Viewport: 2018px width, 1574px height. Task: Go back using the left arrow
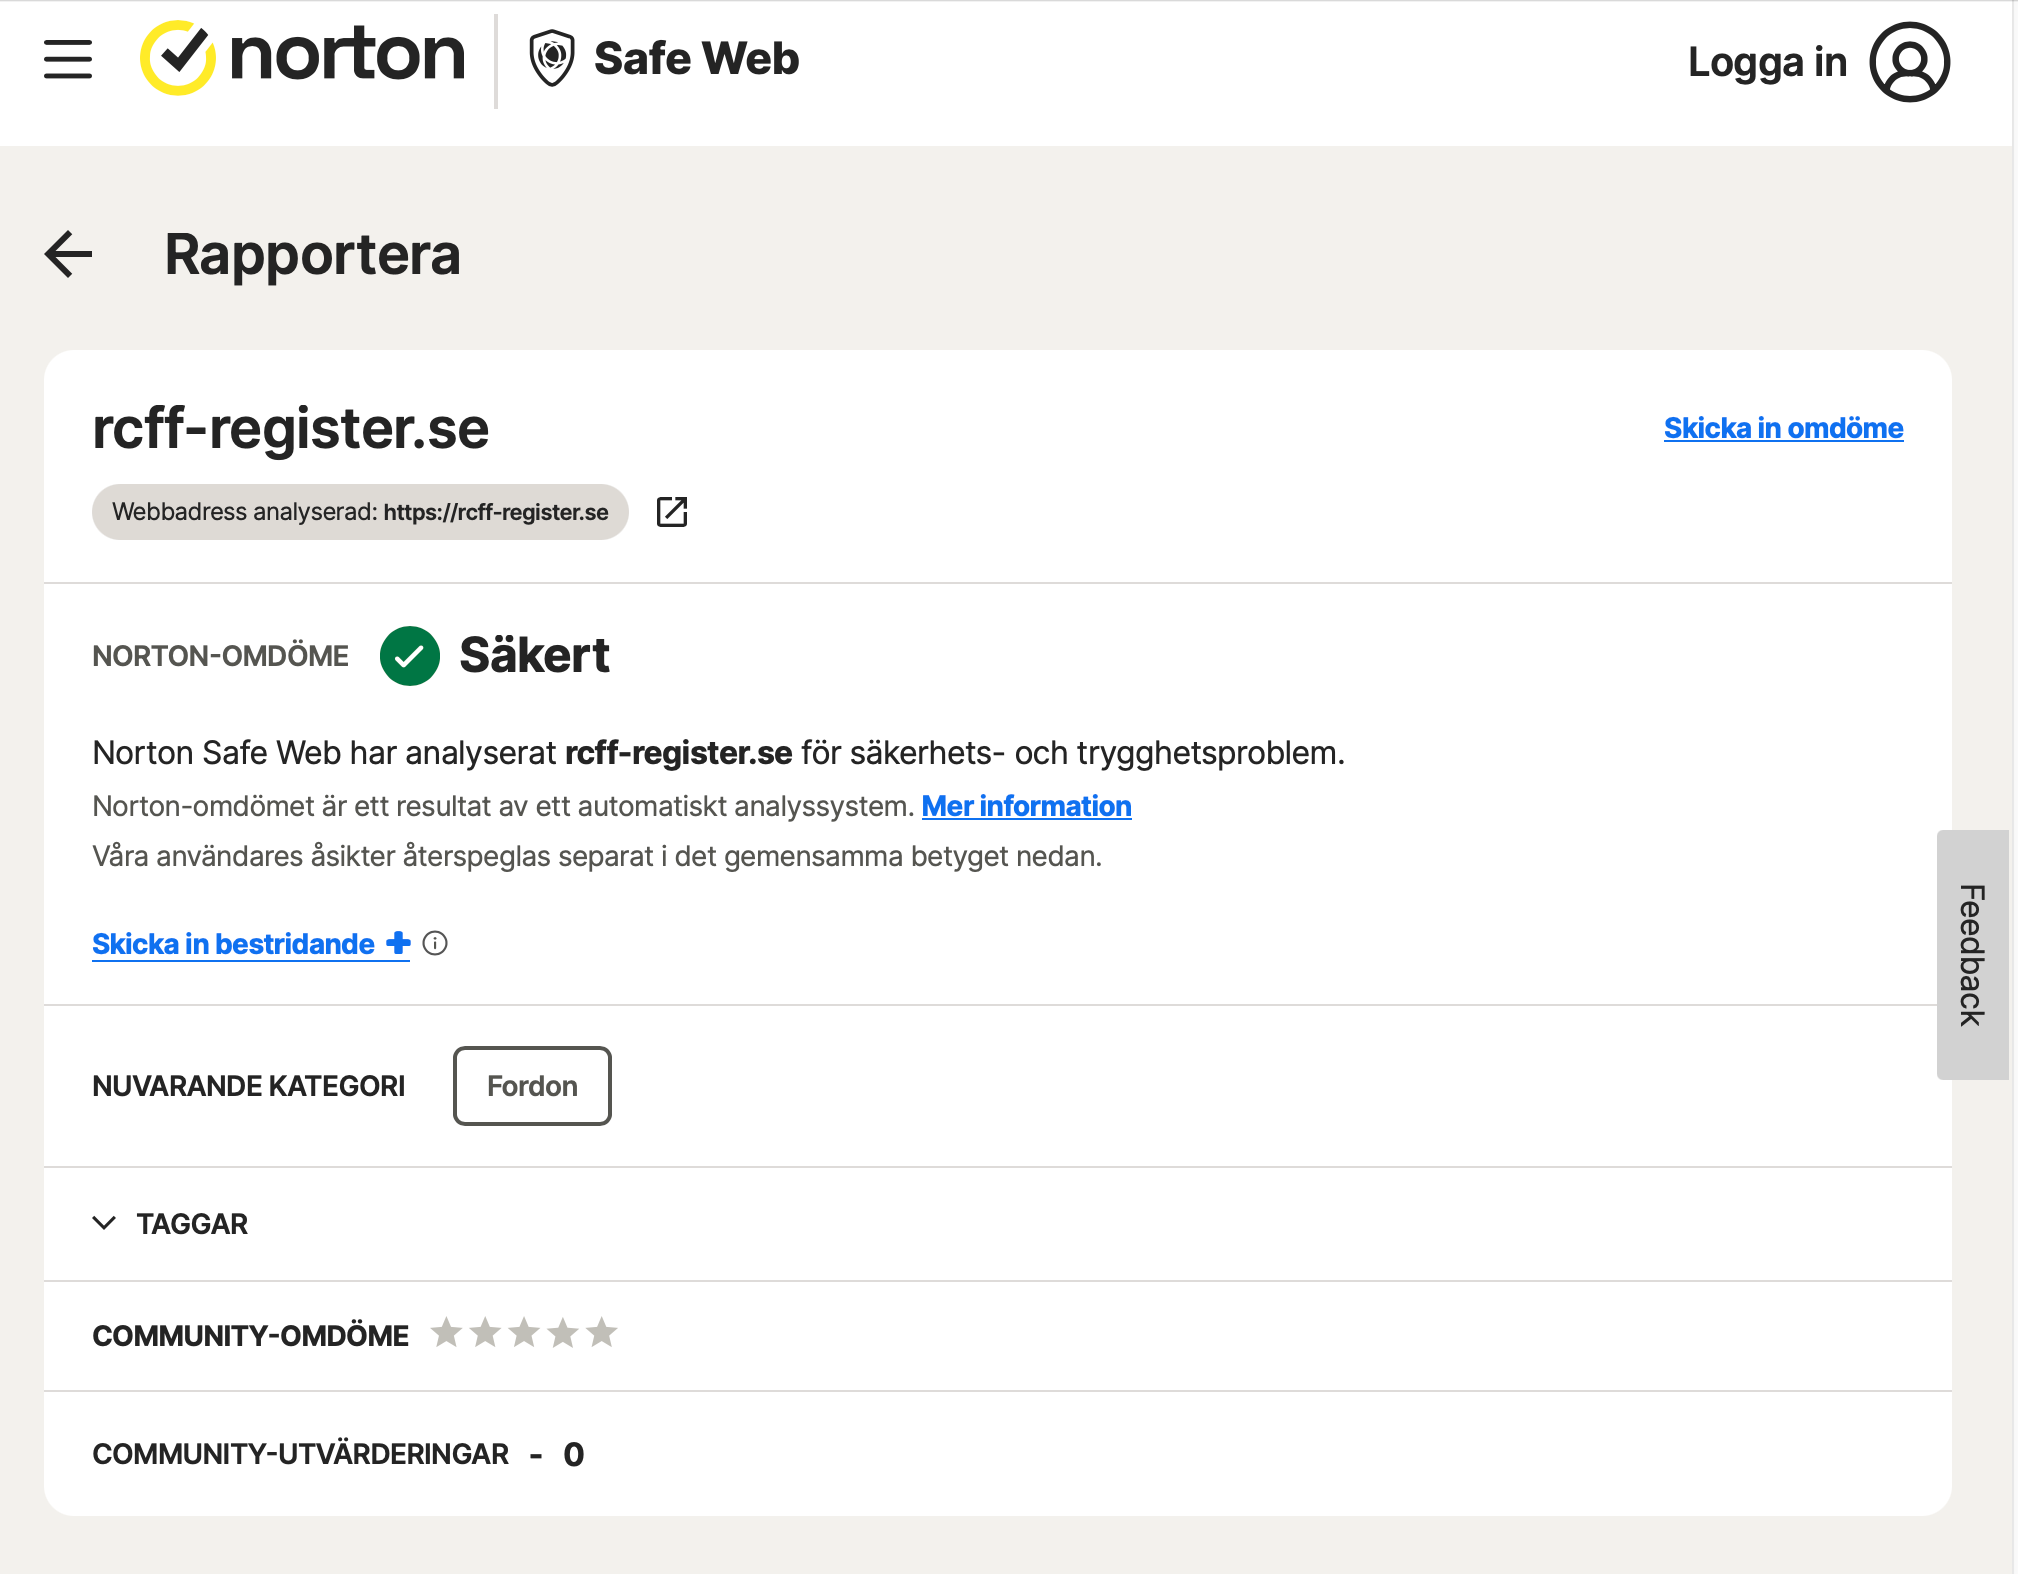69,254
